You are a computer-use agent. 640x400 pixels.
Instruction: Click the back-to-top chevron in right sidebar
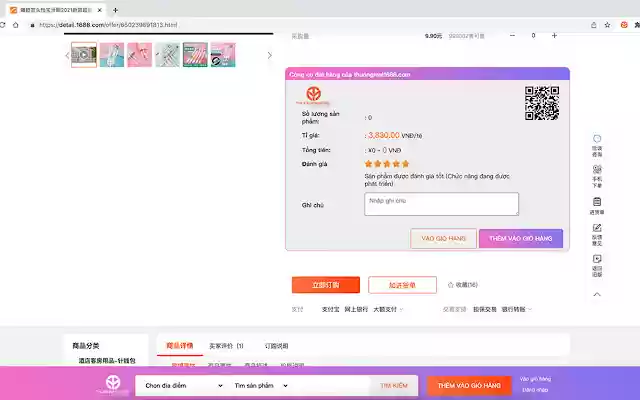(597, 294)
